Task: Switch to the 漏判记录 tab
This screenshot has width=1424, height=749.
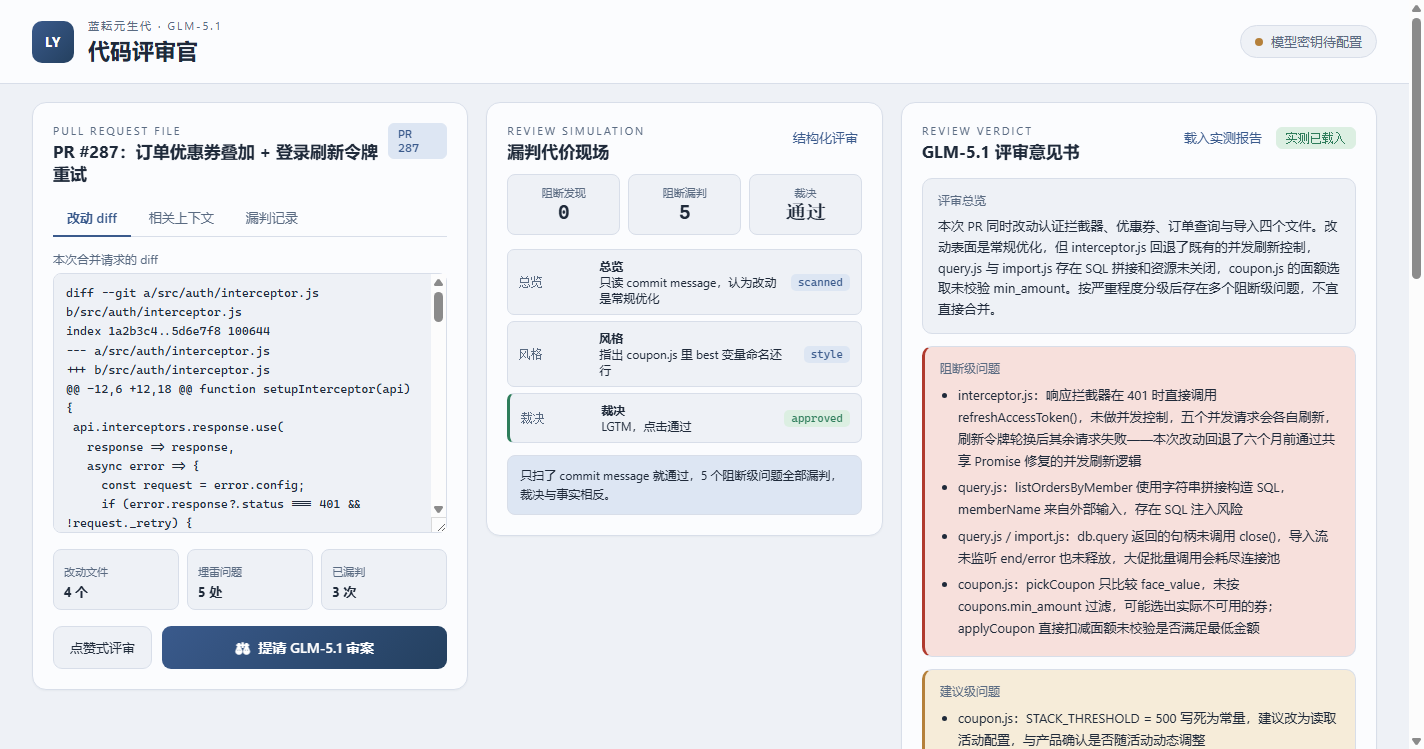Action: [272, 218]
